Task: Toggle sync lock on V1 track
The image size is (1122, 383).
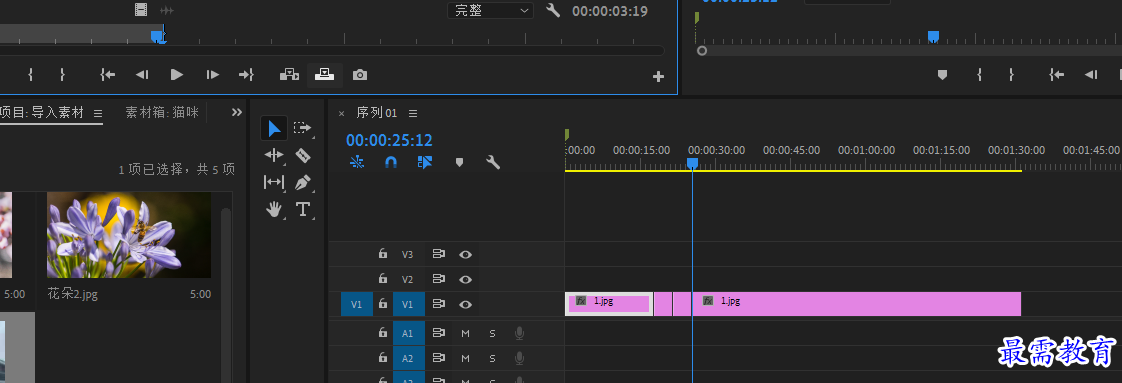Action: (439, 304)
